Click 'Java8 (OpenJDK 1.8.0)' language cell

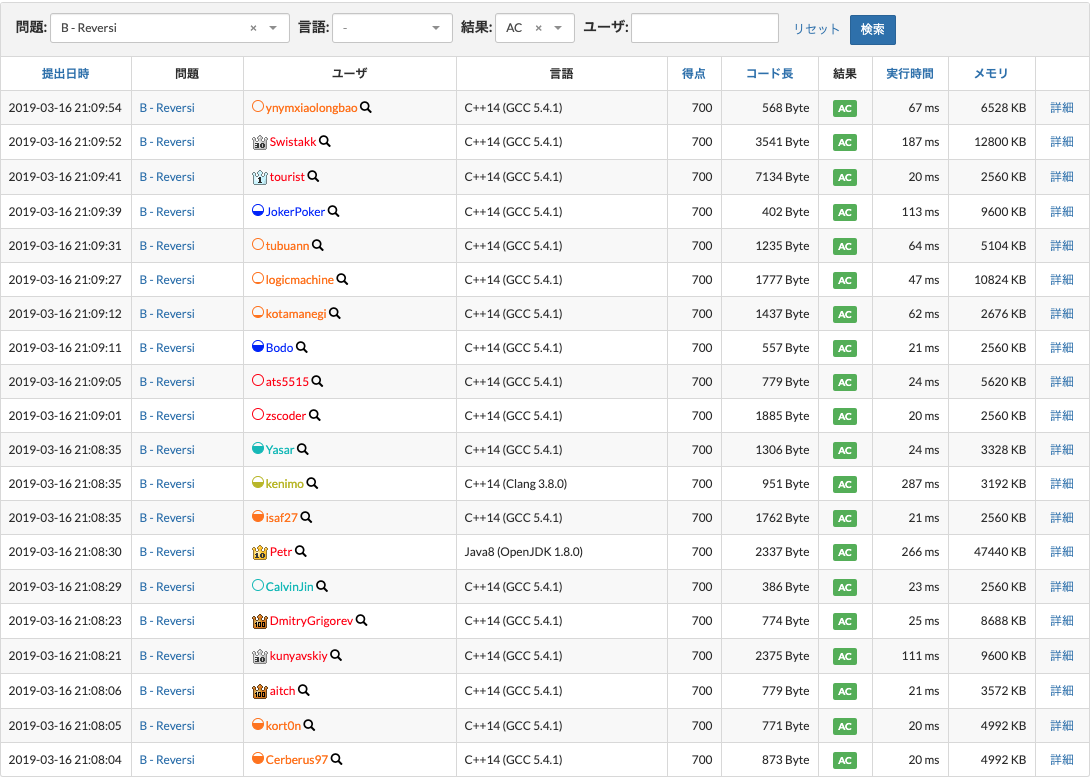point(523,552)
